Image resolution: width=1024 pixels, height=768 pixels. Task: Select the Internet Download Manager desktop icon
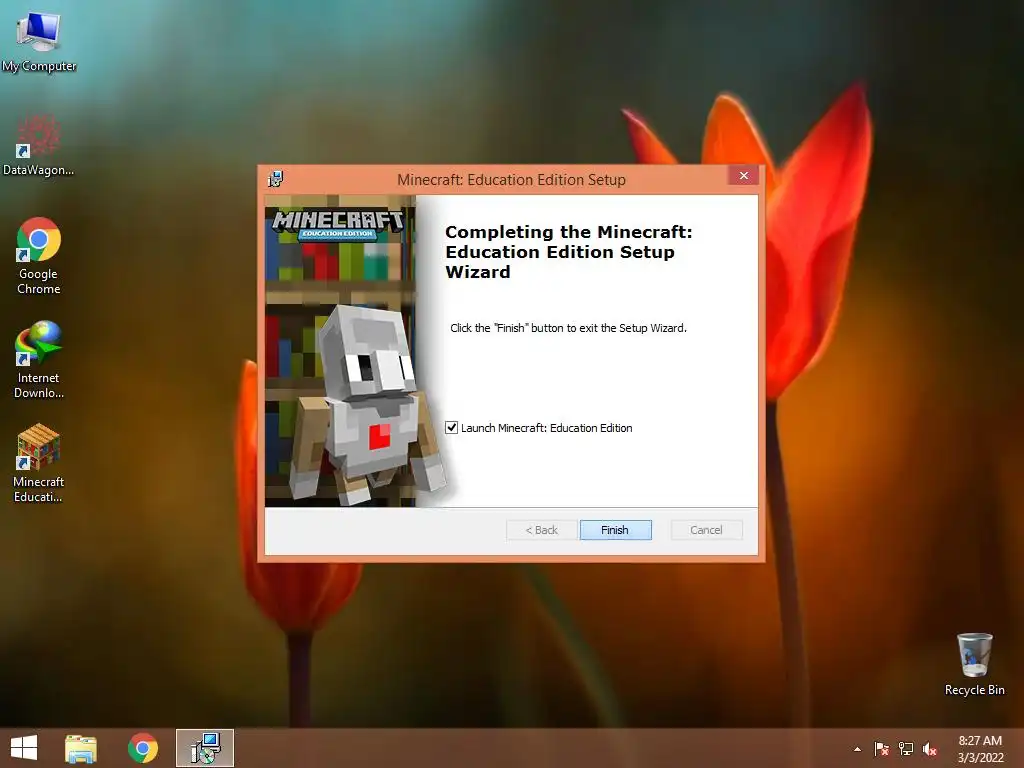click(39, 359)
